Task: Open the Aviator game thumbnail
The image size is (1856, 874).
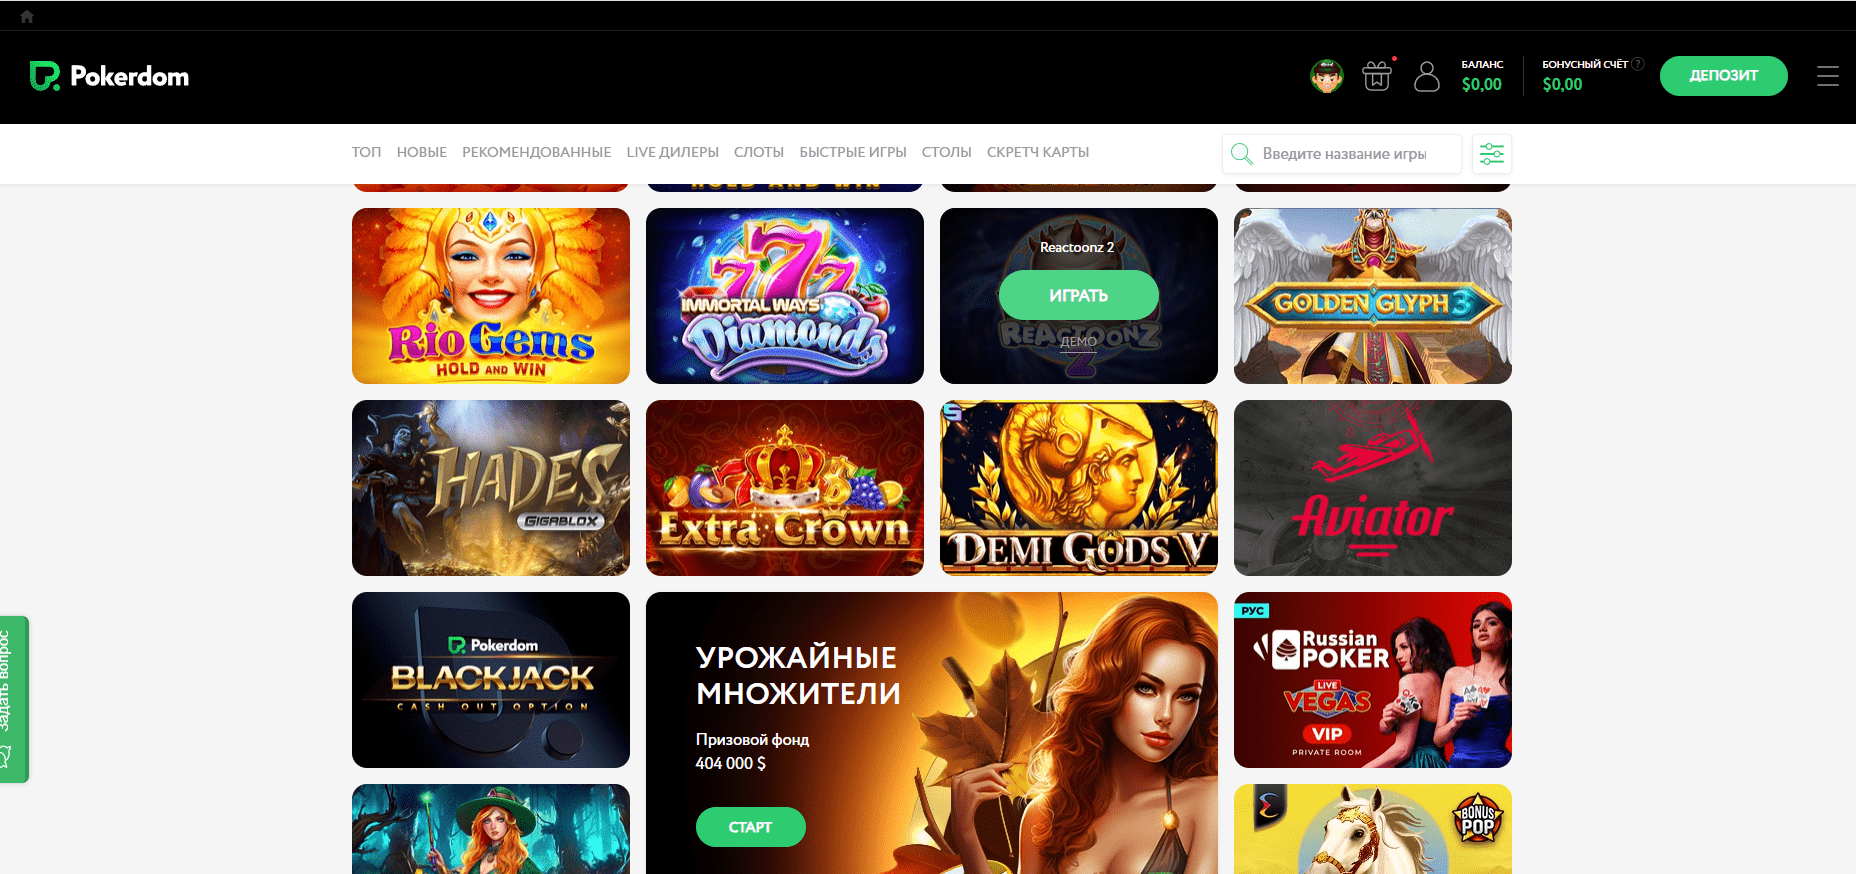Action: coord(1373,488)
